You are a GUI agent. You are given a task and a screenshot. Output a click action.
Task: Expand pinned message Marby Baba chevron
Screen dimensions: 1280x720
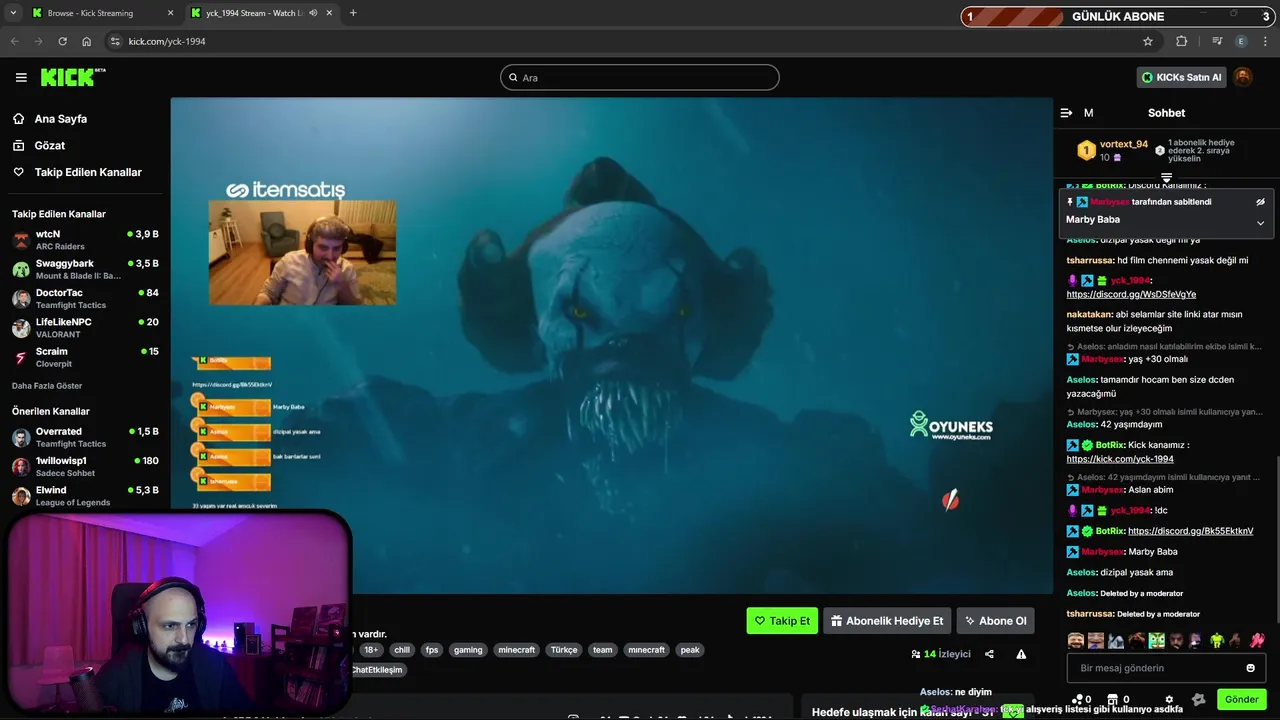tap(1260, 223)
